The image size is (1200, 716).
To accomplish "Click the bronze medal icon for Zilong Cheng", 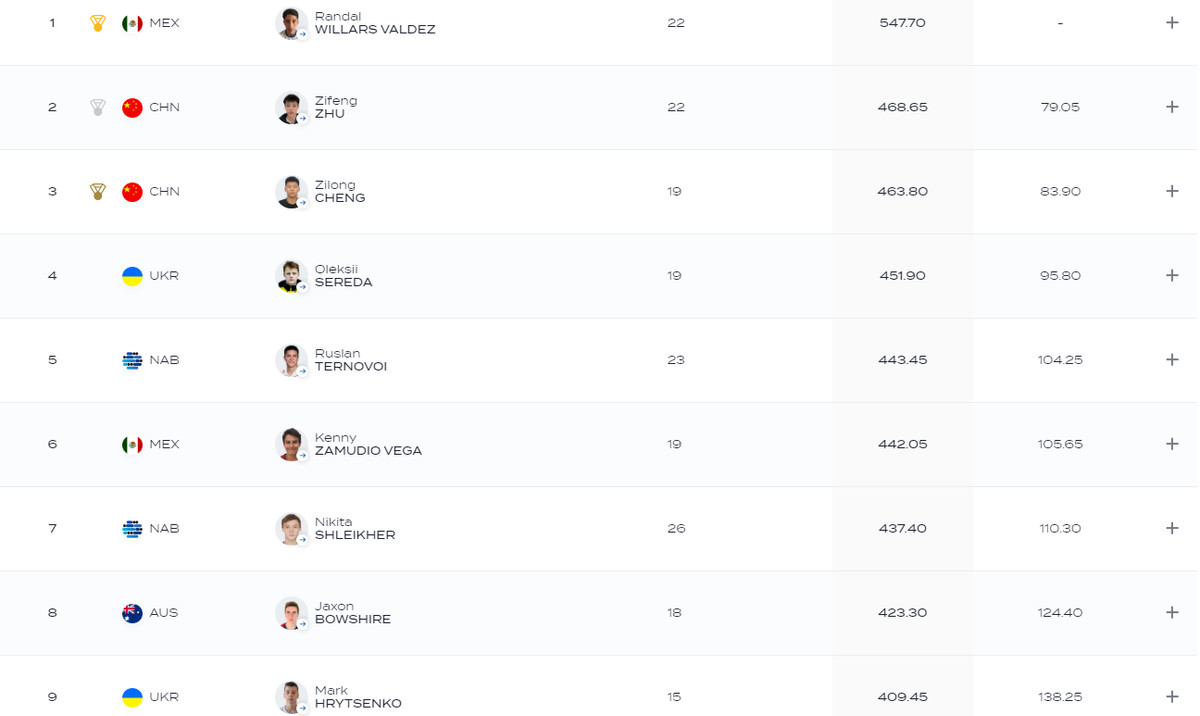I will click(98, 191).
